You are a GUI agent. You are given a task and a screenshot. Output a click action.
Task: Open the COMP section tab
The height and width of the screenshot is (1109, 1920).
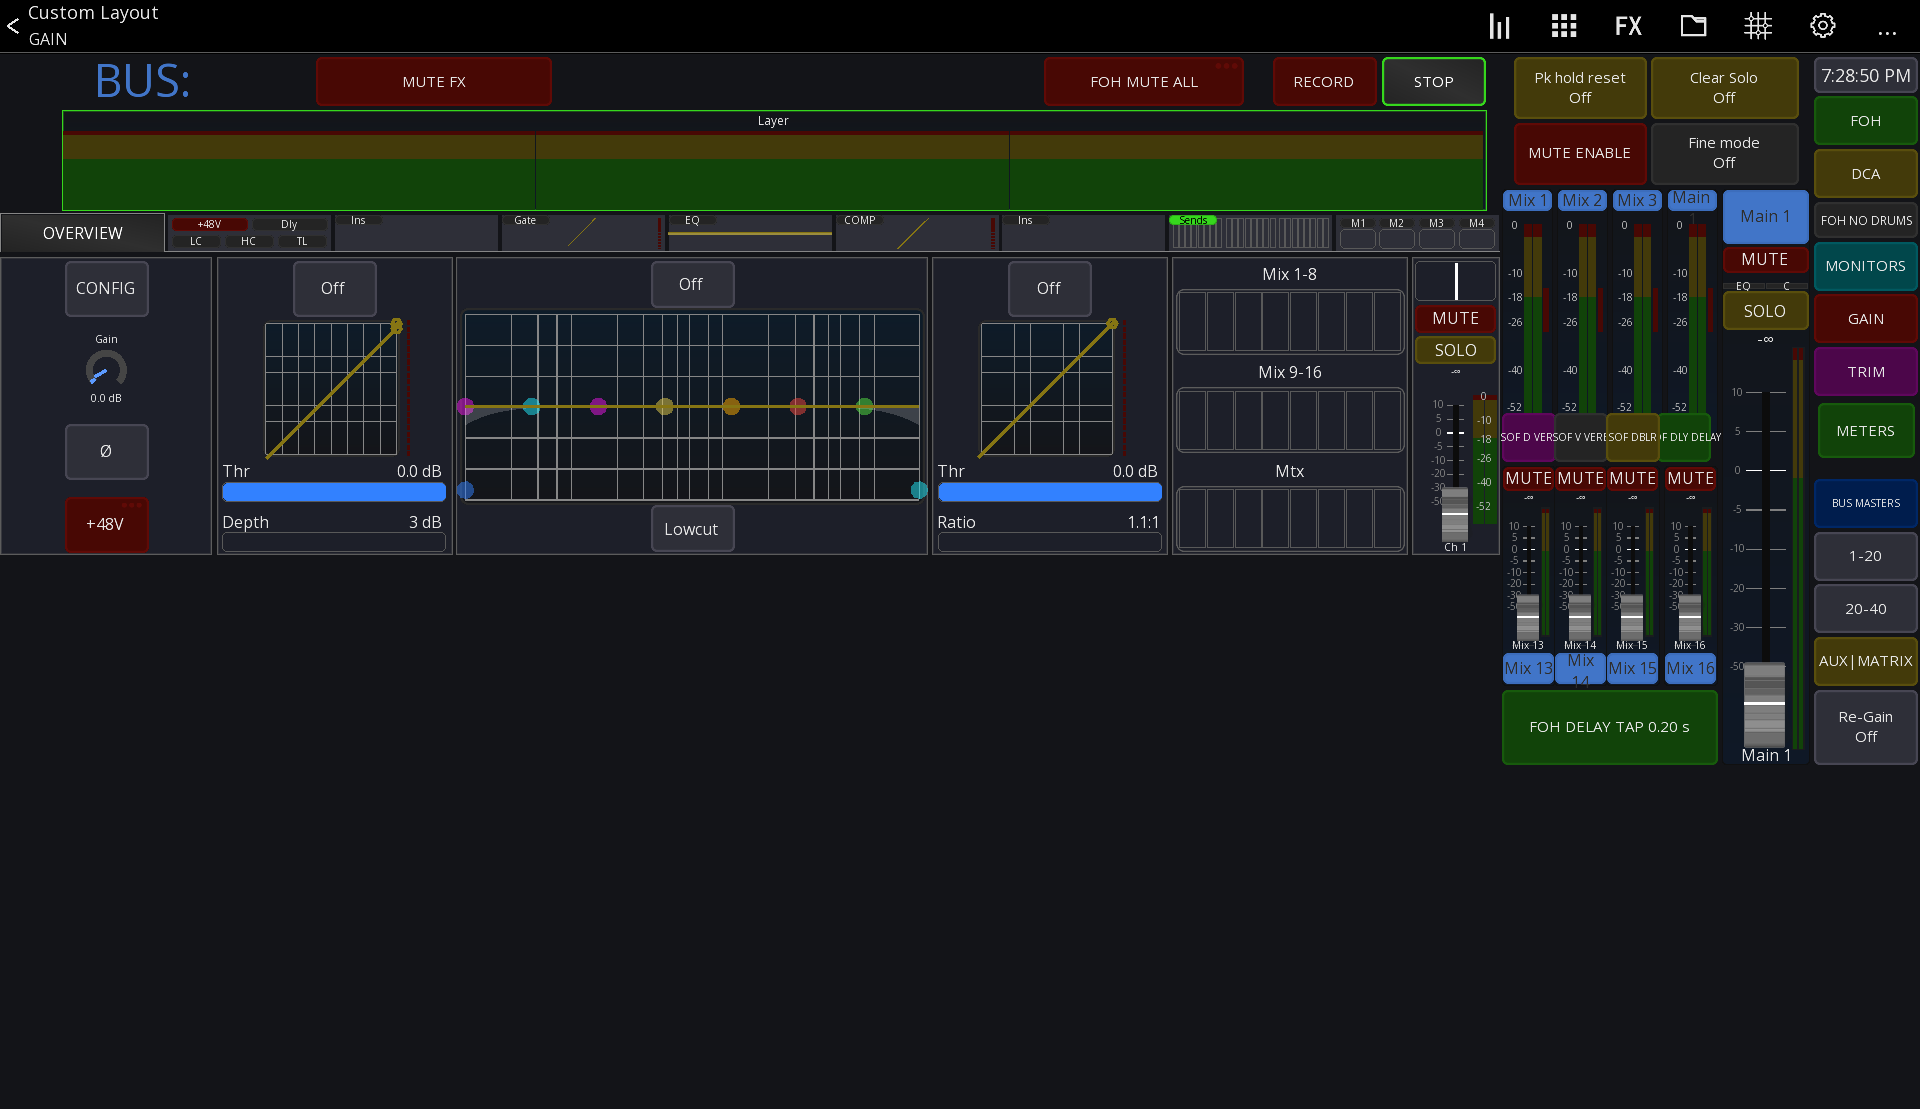[x=917, y=232]
